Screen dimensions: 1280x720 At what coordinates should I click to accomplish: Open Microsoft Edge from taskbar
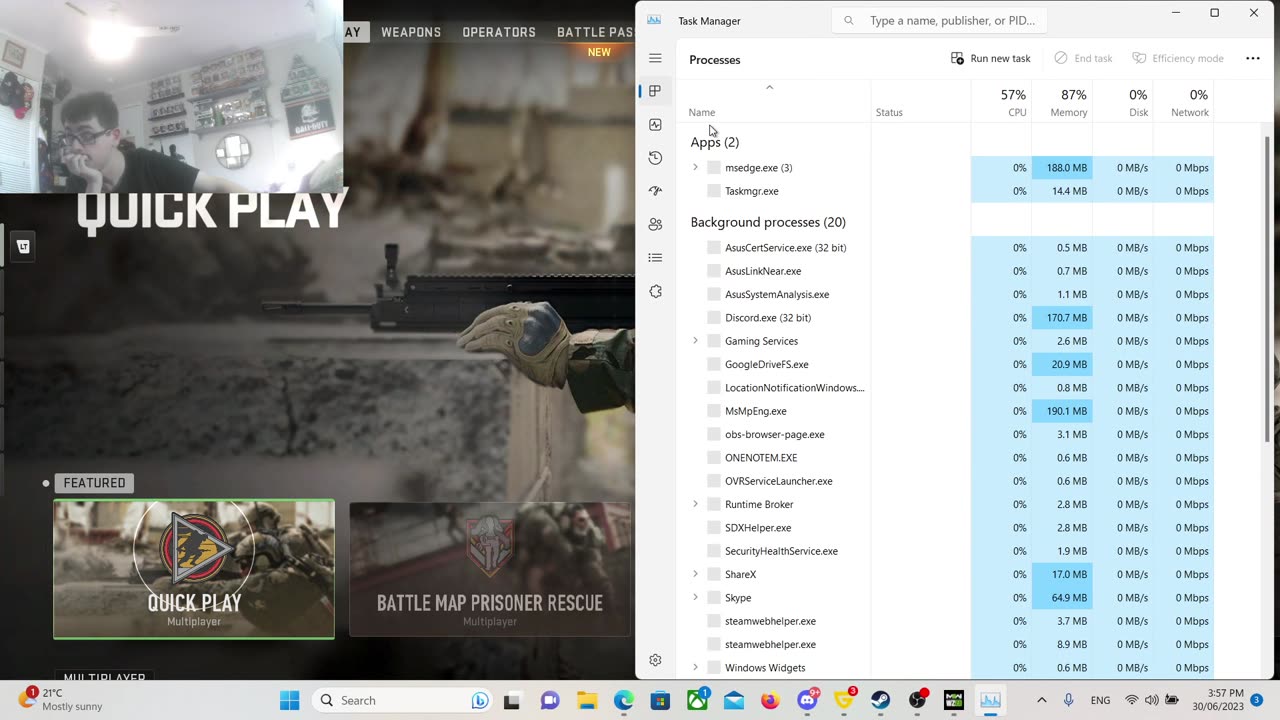coord(623,701)
